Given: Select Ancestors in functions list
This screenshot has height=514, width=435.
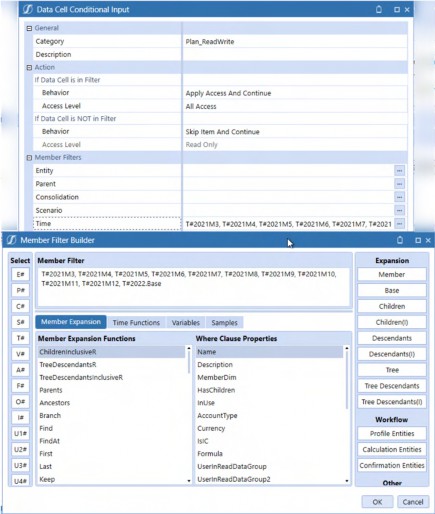Looking at the screenshot, I should [x=111, y=403].
